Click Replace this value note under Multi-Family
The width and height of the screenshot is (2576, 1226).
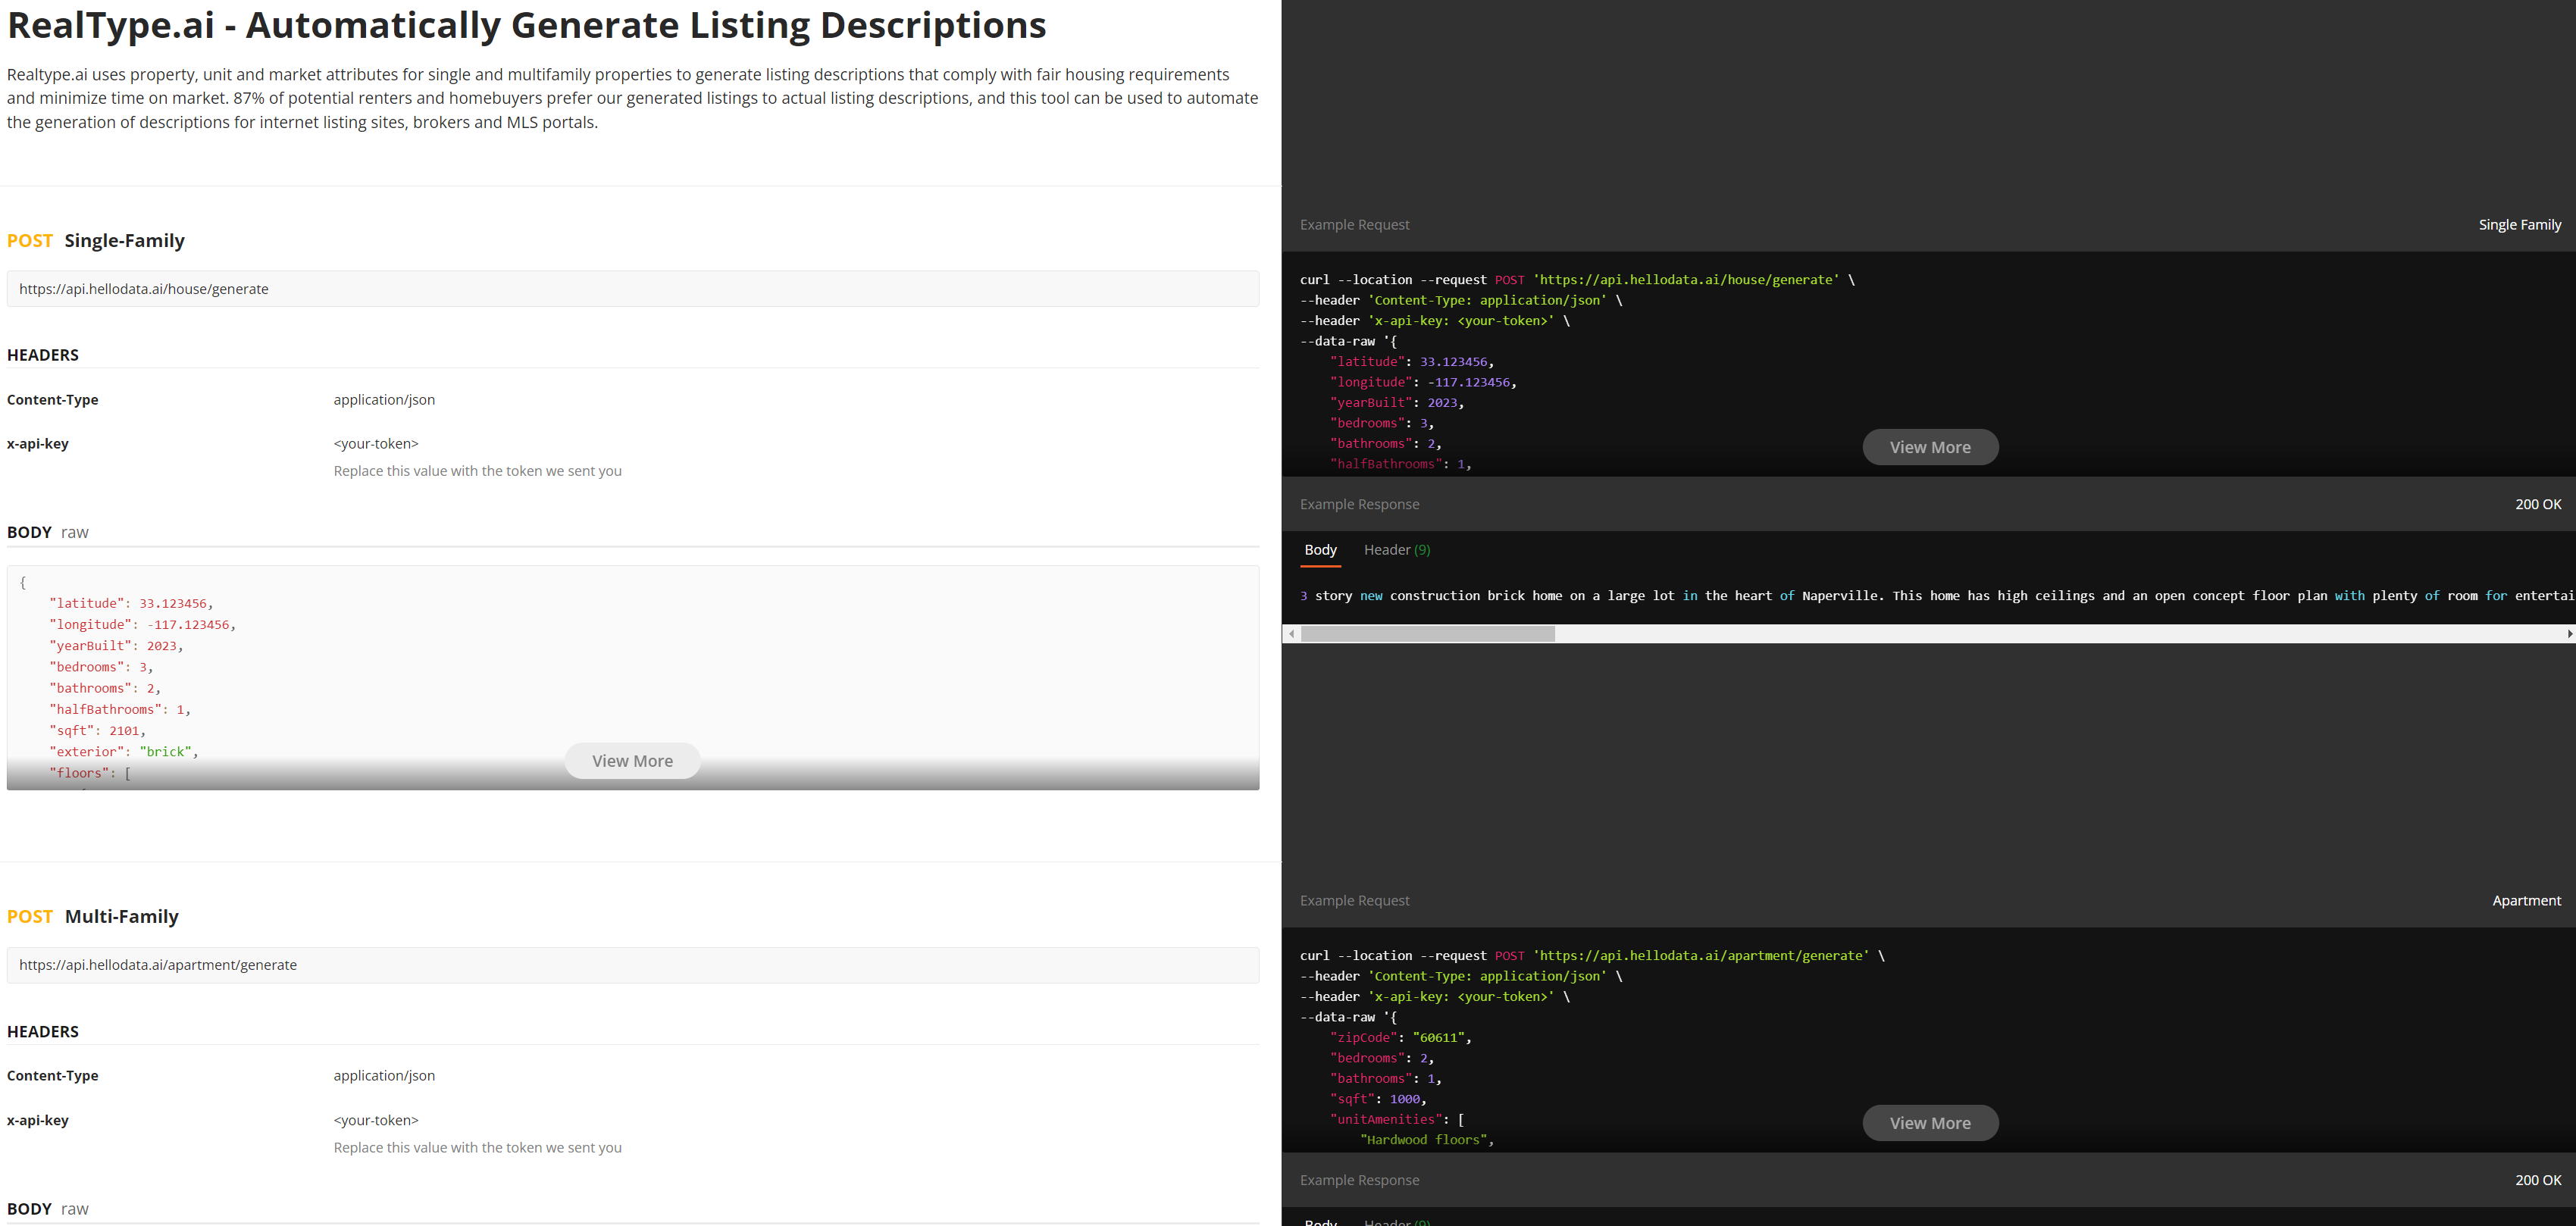coord(477,1148)
